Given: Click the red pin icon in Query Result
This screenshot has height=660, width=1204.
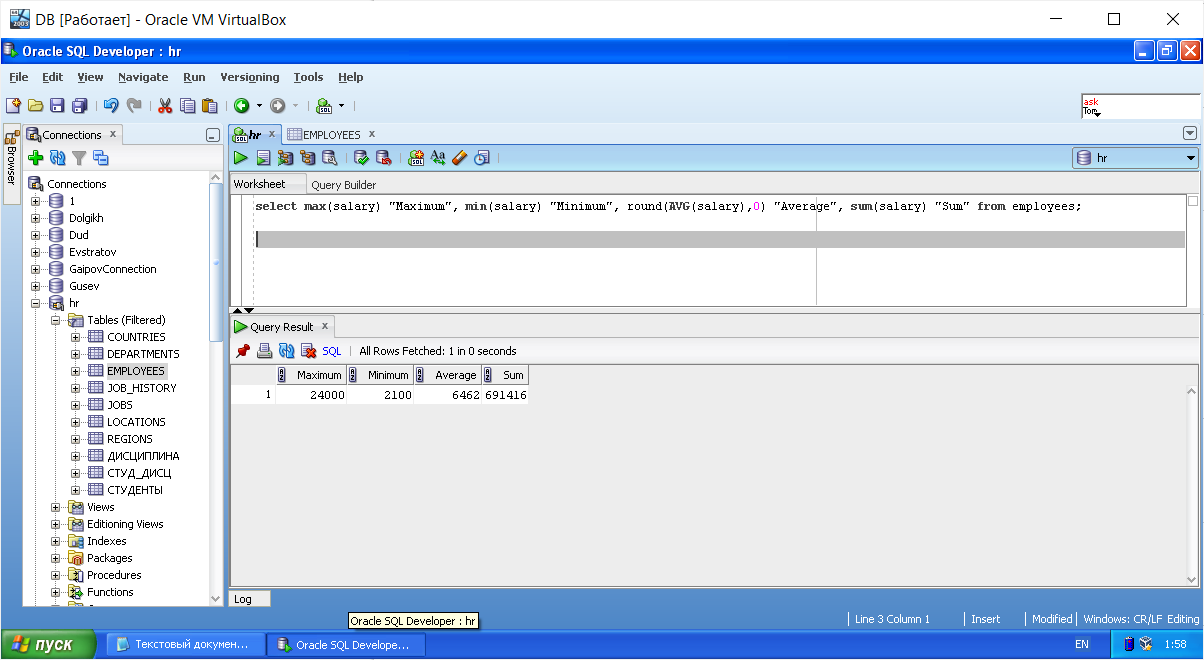Looking at the screenshot, I should tap(243, 351).
